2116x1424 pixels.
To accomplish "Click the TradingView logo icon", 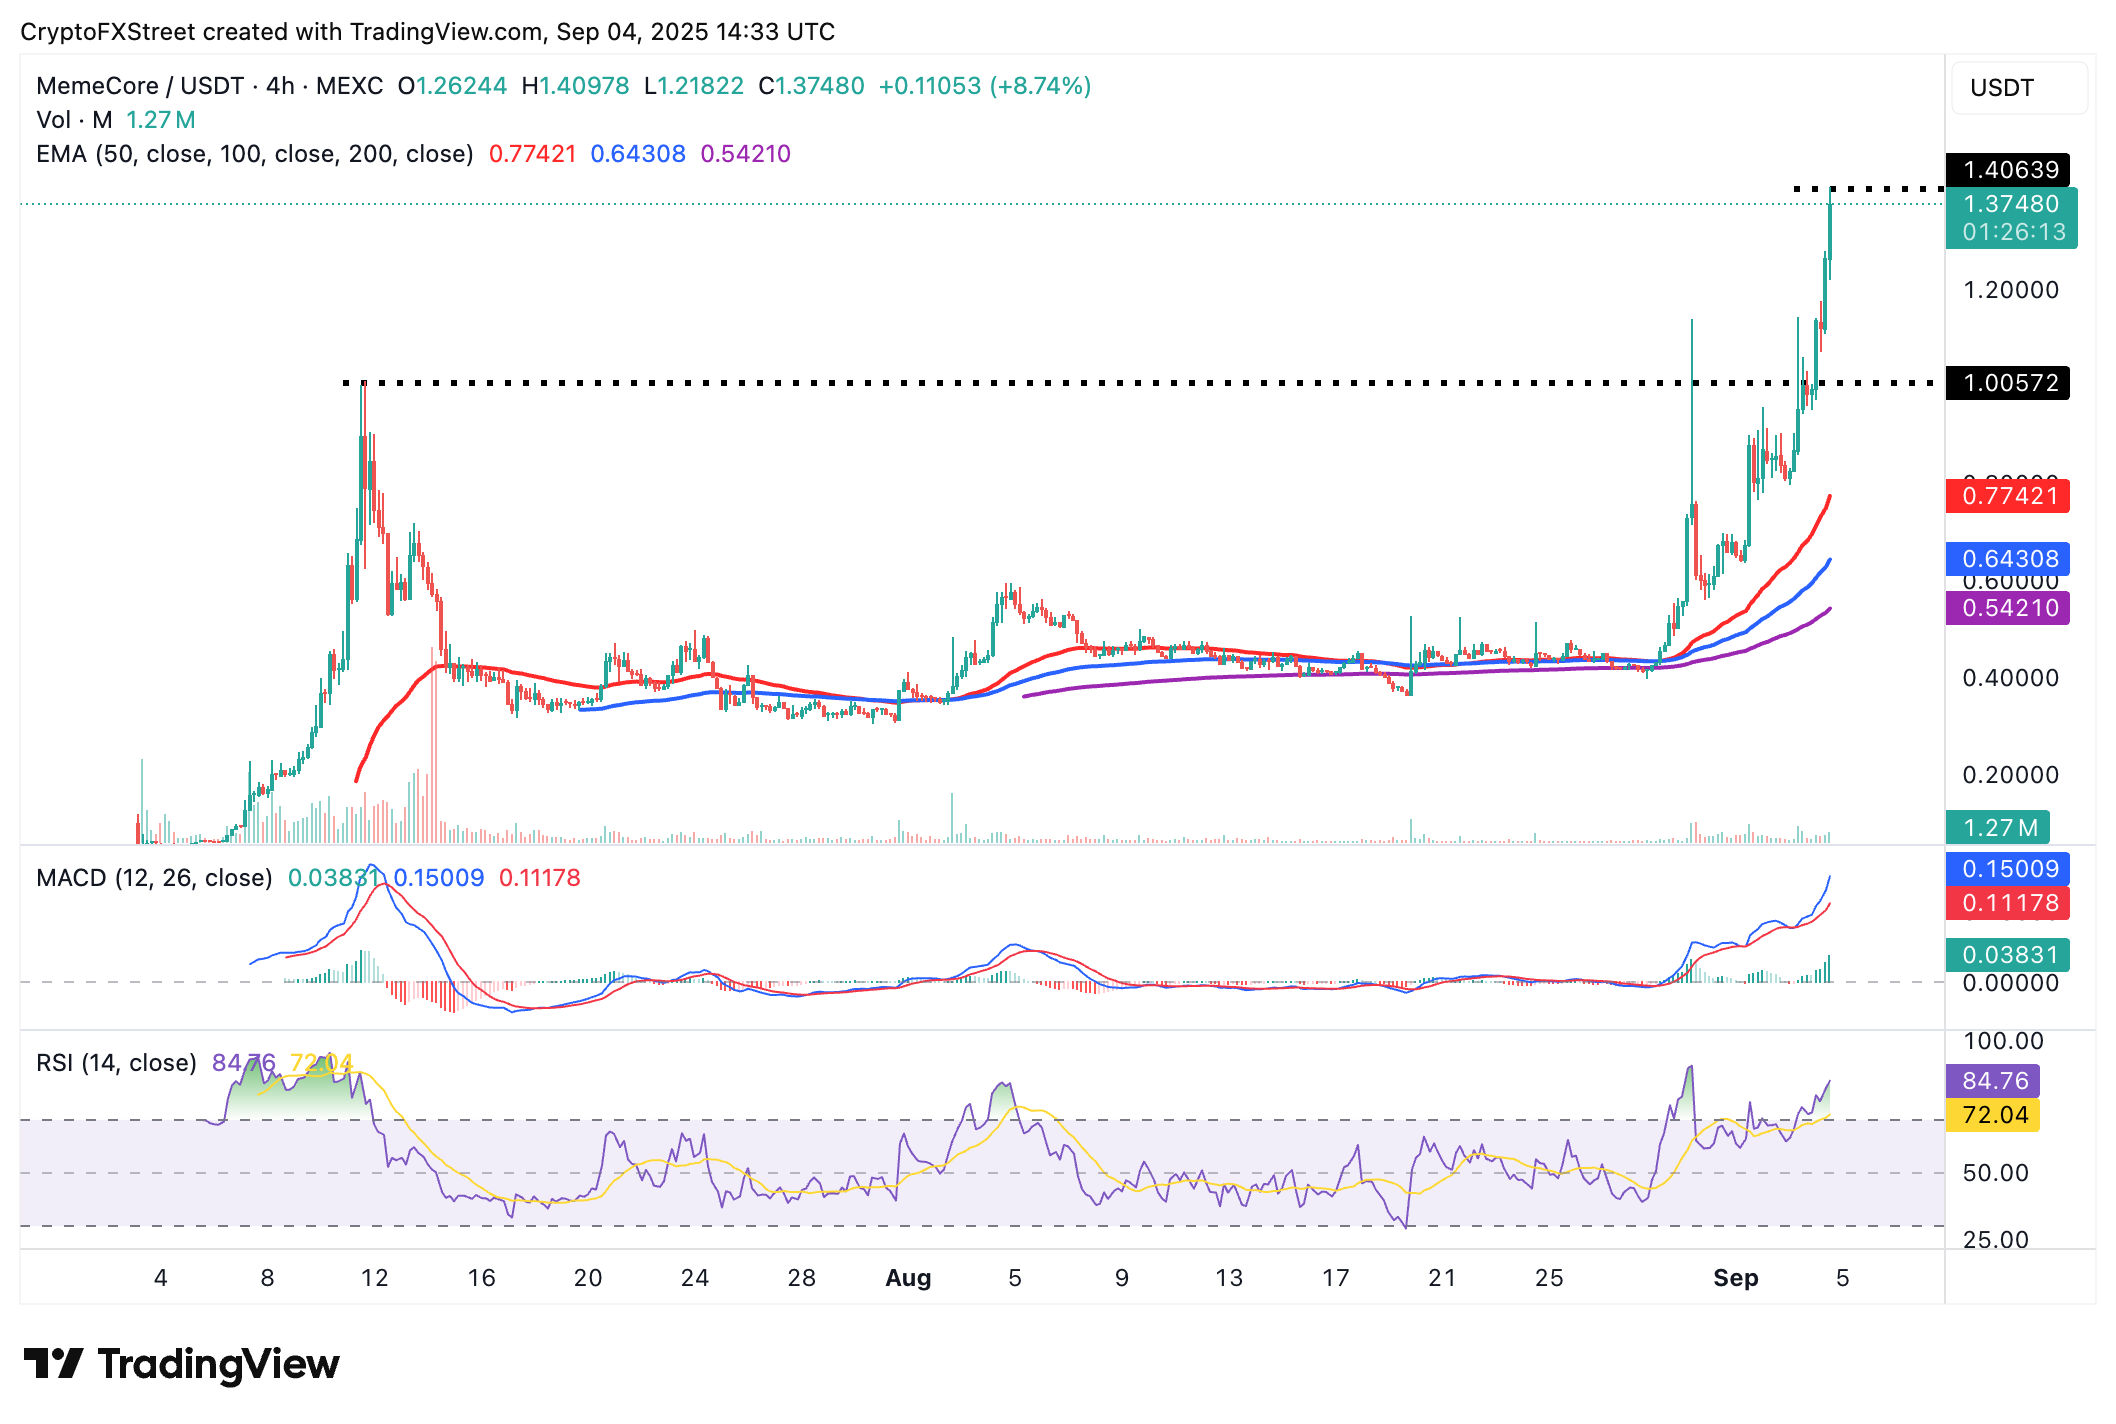I will [x=52, y=1364].
